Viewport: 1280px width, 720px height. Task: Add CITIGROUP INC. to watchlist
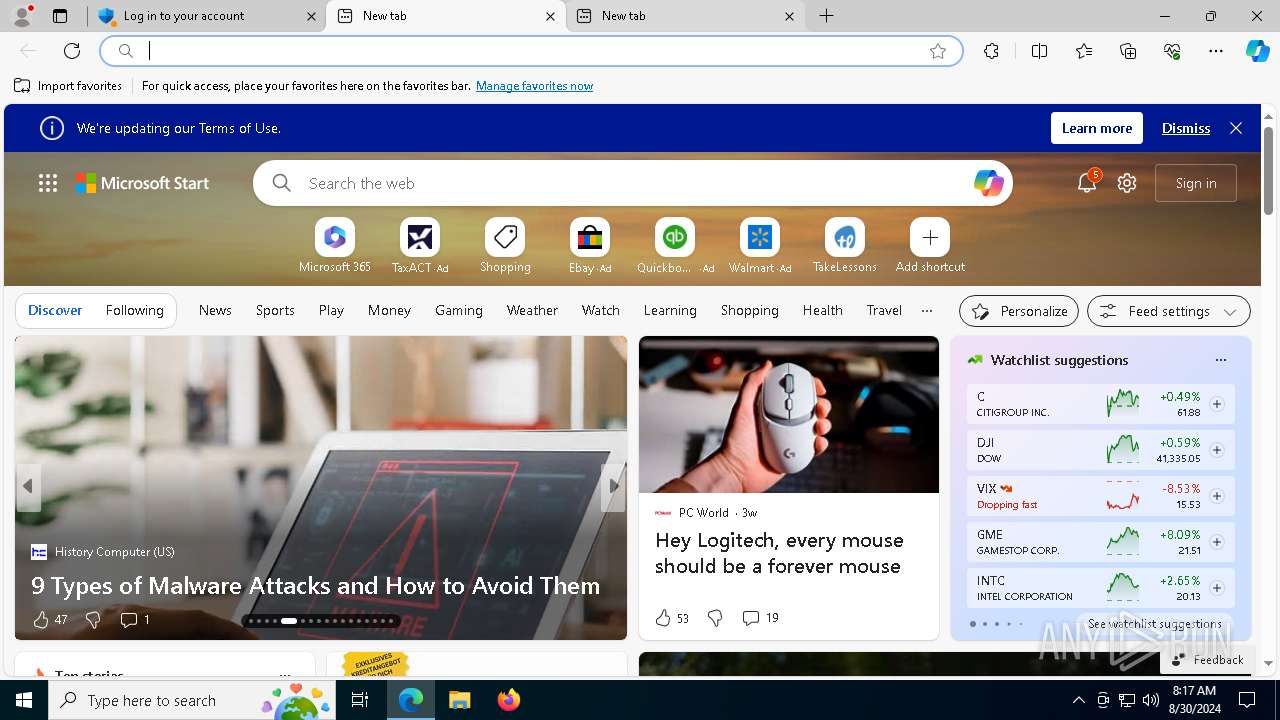[1217, 404]
